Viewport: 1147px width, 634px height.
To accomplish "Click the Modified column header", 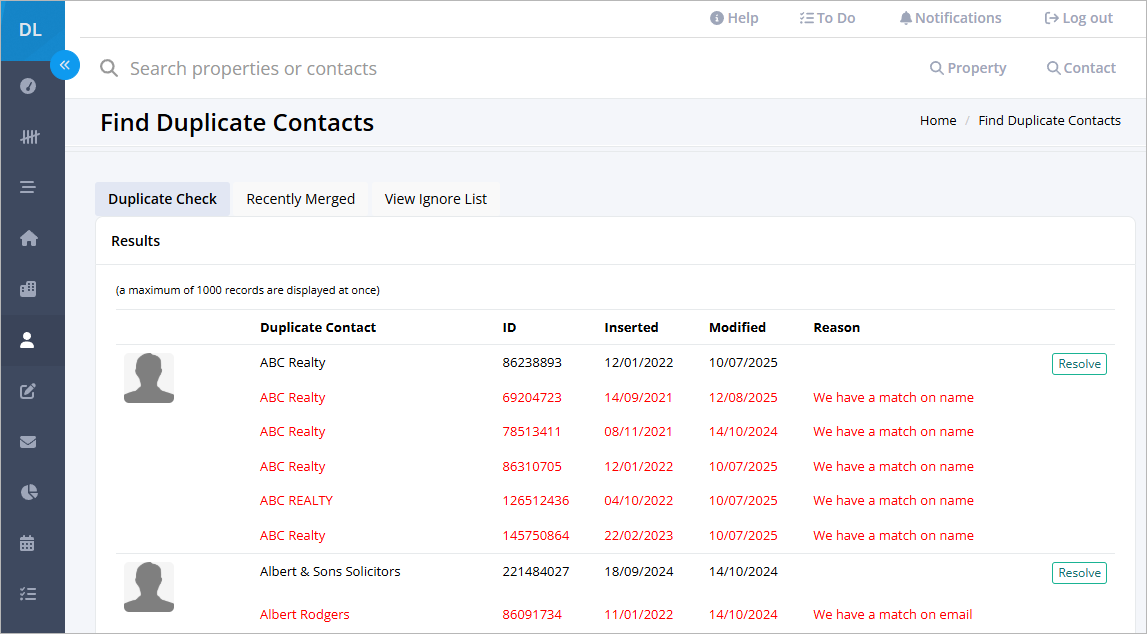I will click(x=737, y=328).
